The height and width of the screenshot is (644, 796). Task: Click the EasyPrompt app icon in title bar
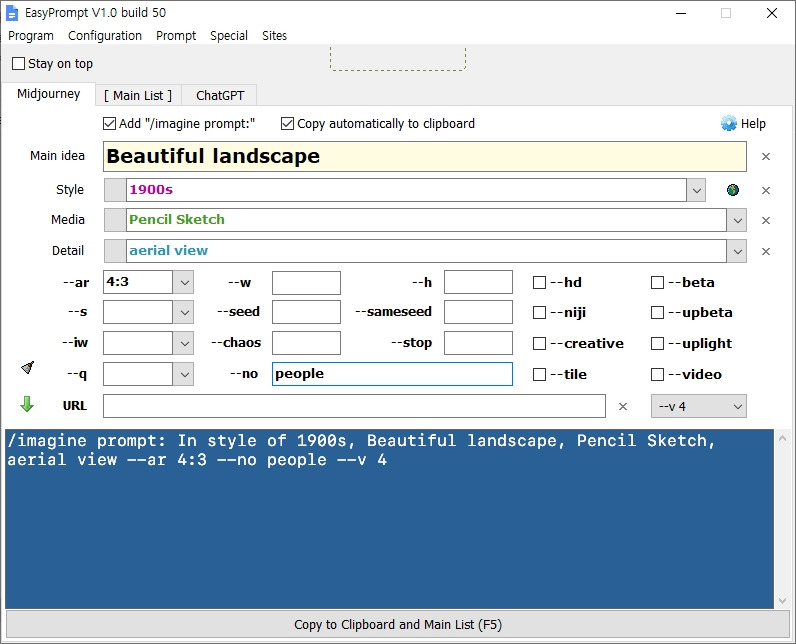12,13
